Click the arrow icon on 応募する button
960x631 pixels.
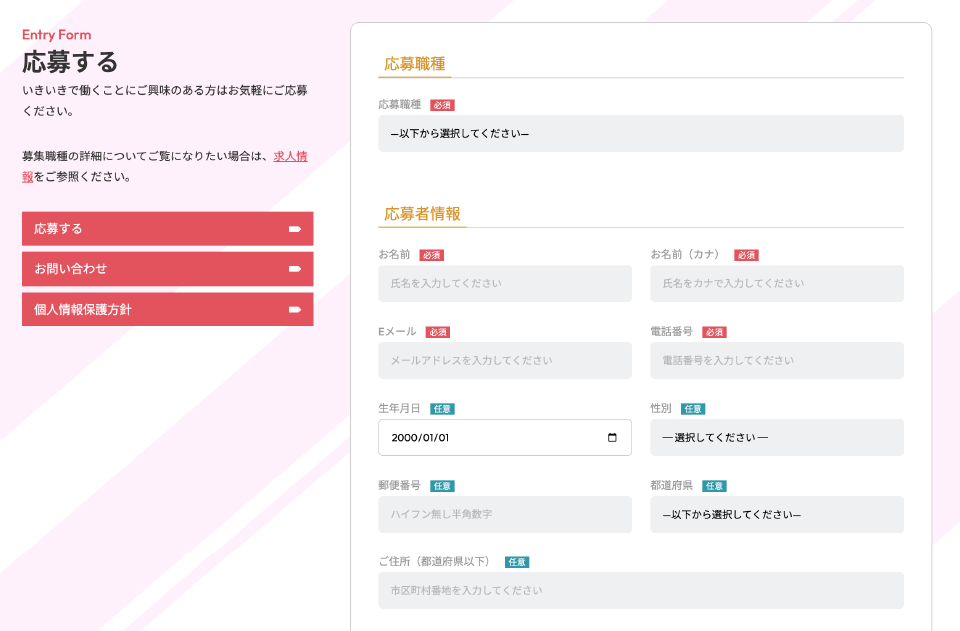pyautogui.click(x=295, y=229)
